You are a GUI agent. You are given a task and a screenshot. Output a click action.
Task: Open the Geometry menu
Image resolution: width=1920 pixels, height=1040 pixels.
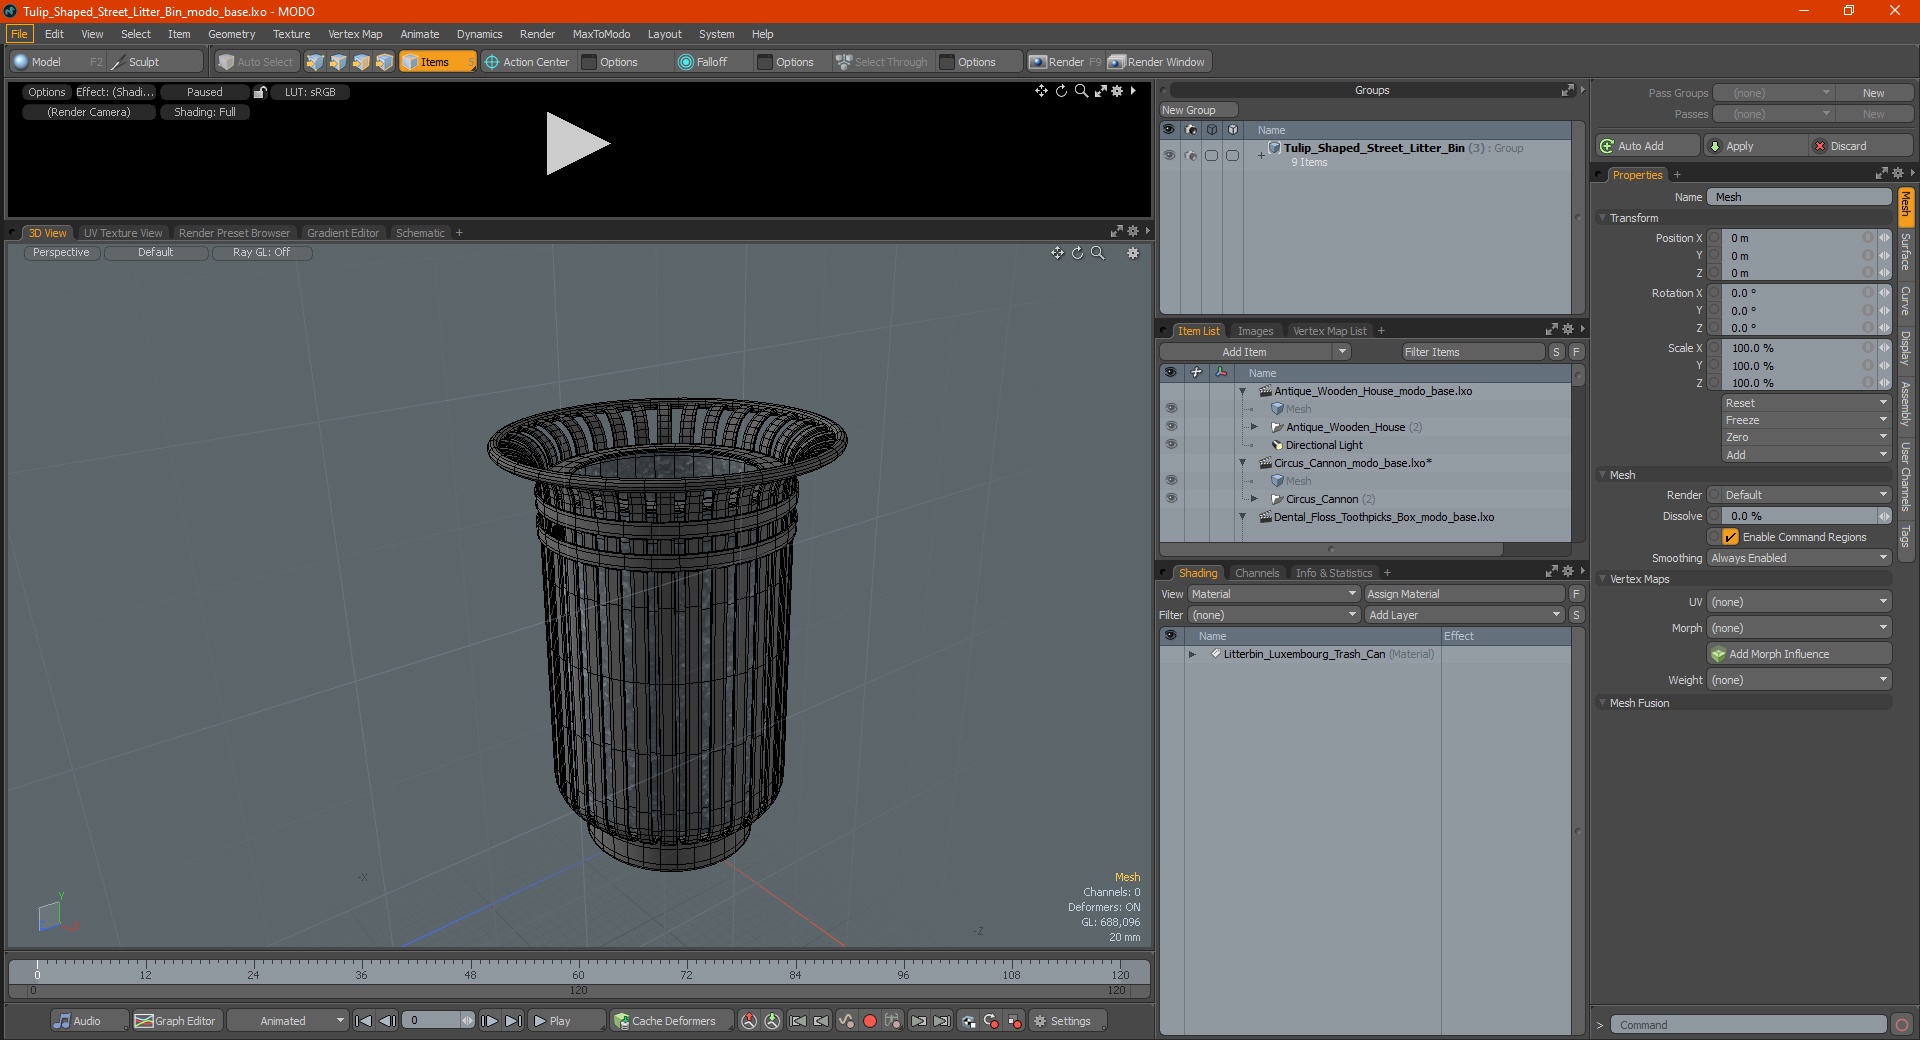click(231, 34)
